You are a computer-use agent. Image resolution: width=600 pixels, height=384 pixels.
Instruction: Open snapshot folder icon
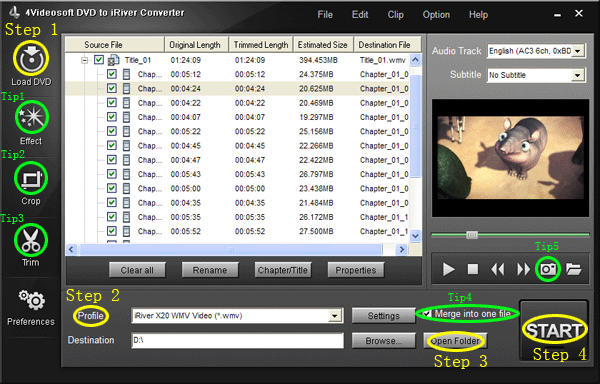click(x=573, y=269)
